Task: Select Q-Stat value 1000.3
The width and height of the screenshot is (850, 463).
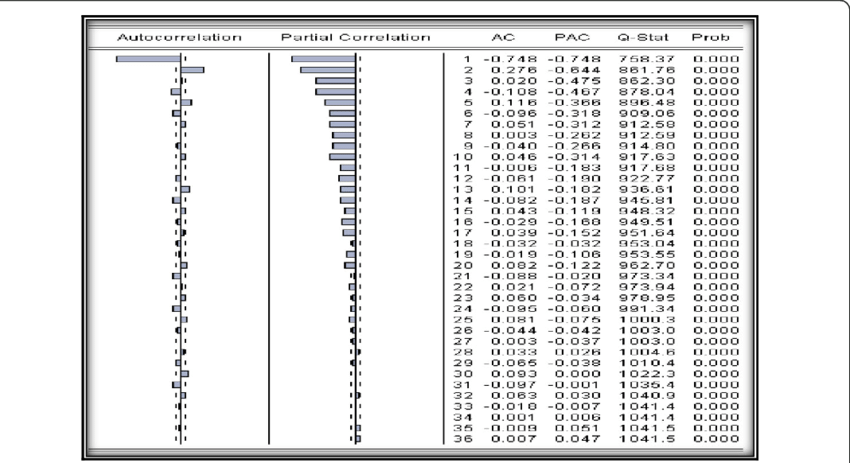Action: [647, 319]
